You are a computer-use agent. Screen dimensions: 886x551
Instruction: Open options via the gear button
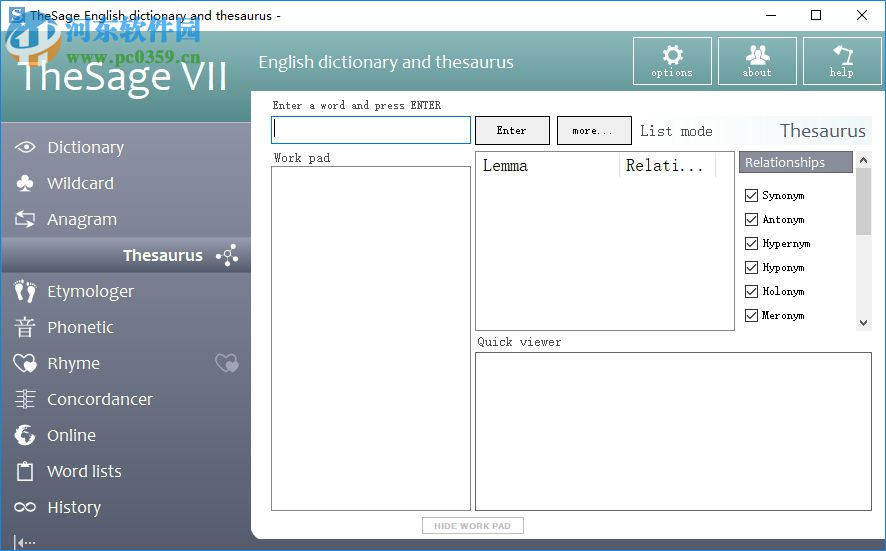(672, 61)
